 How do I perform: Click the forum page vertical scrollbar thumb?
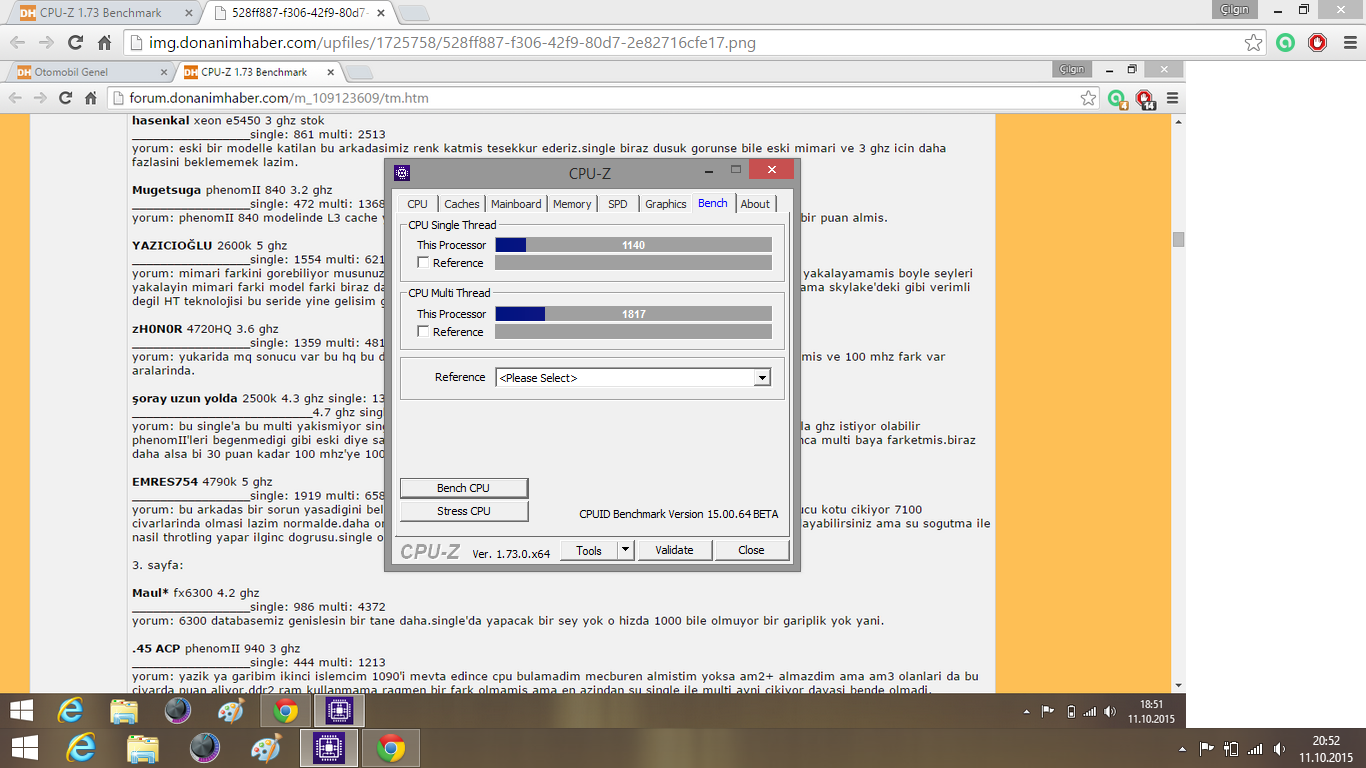[x=1179, y=239]
